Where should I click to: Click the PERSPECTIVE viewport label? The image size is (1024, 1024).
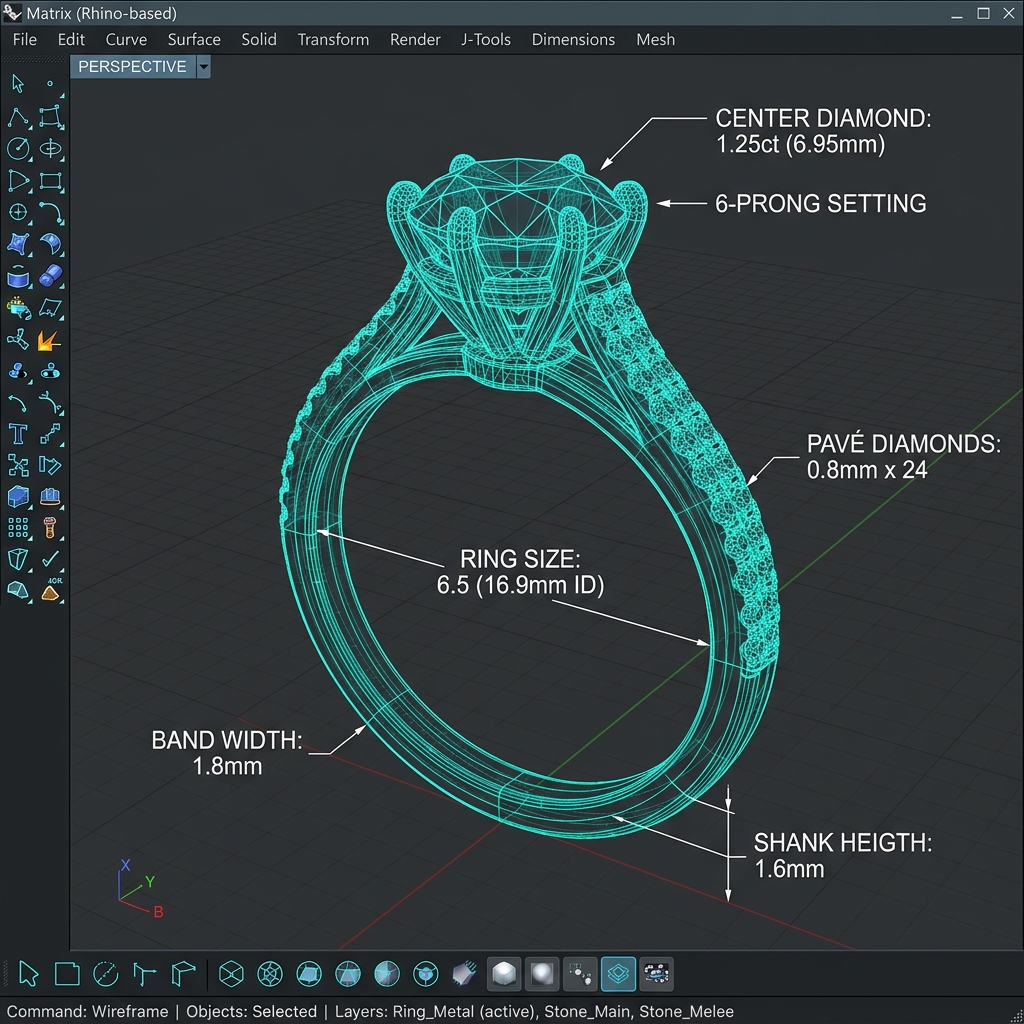click(x=133, y=67)
